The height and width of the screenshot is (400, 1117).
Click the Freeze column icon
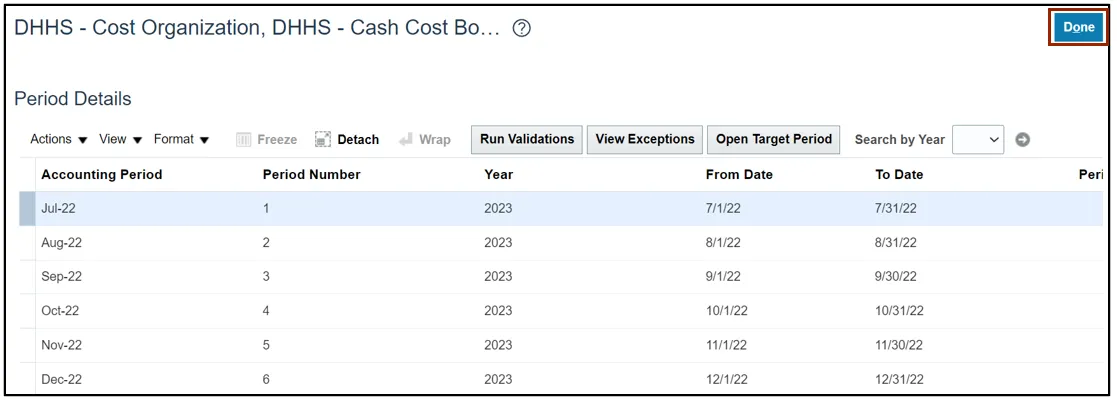(x=243, y=140)
